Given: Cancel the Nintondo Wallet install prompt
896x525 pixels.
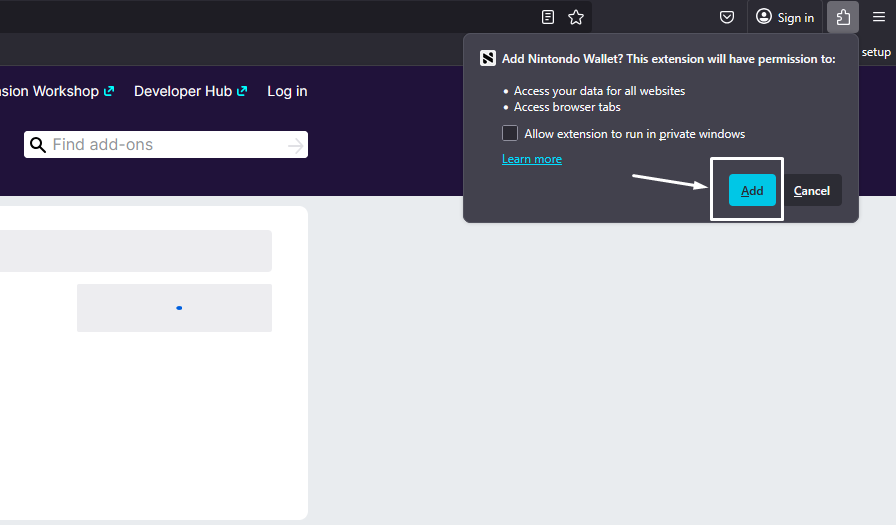Looking at the screenshot, I should pyautogui.click(x=811, y=190).
